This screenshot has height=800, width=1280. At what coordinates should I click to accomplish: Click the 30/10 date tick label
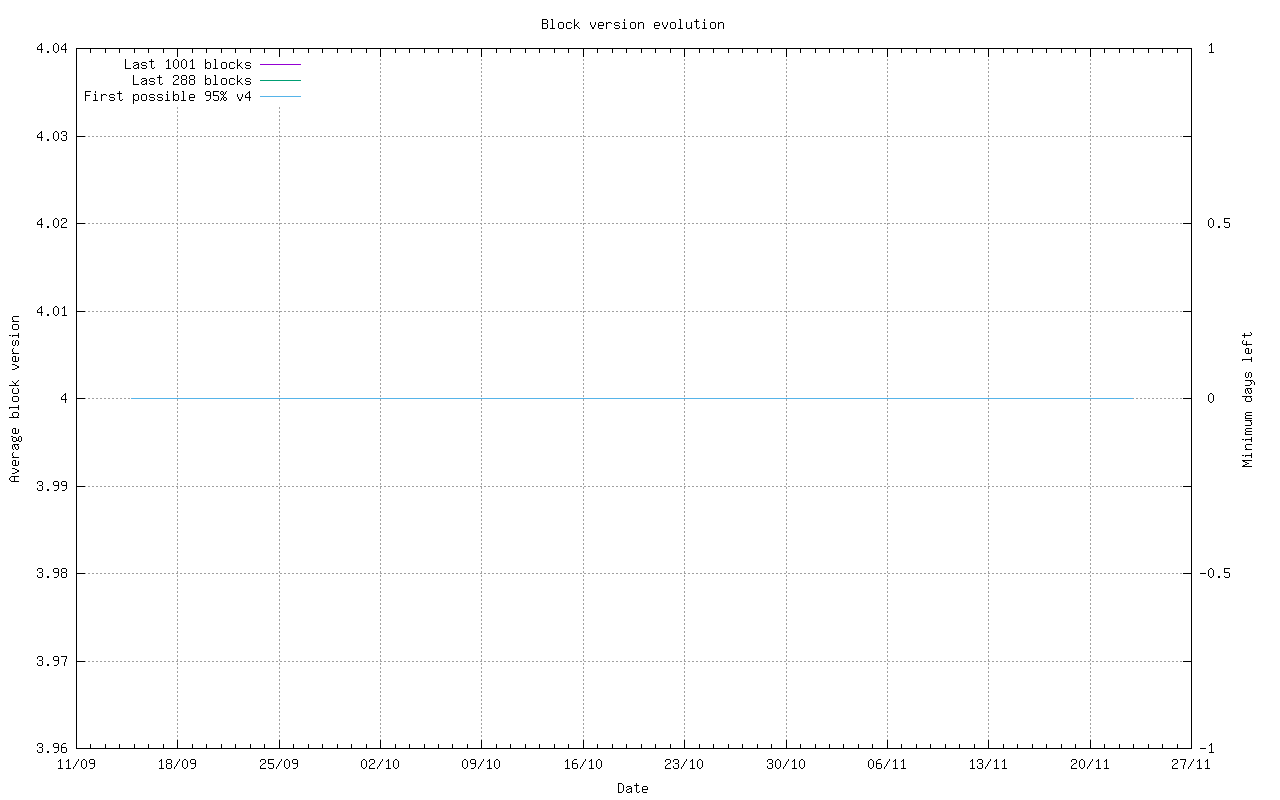[x=786, y=764]
